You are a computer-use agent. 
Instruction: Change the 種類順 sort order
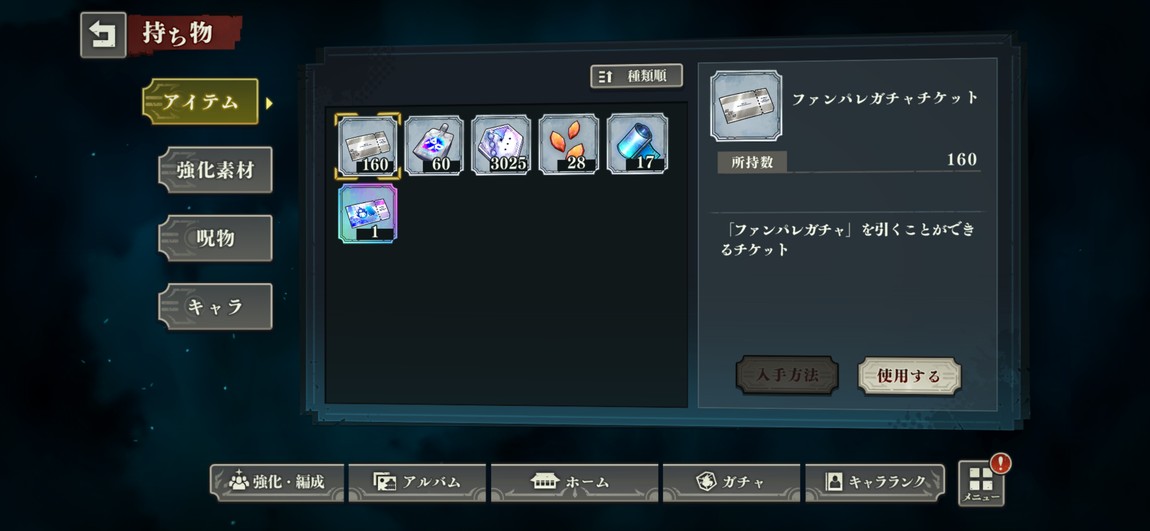coord(637,76)
